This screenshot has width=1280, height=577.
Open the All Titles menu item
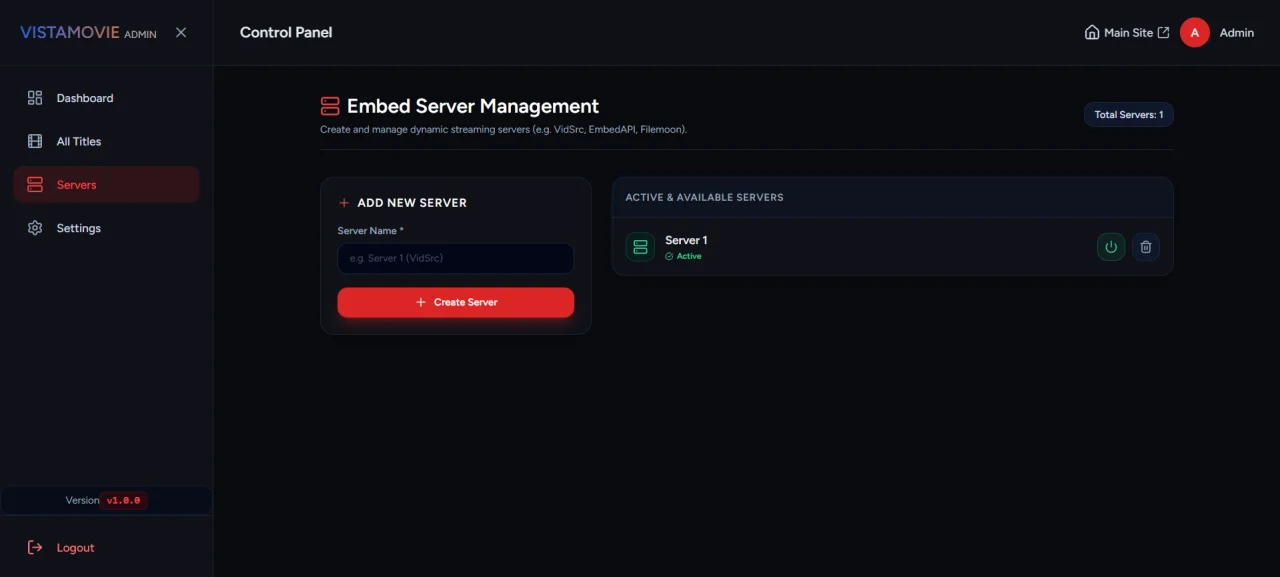[106, 141]
